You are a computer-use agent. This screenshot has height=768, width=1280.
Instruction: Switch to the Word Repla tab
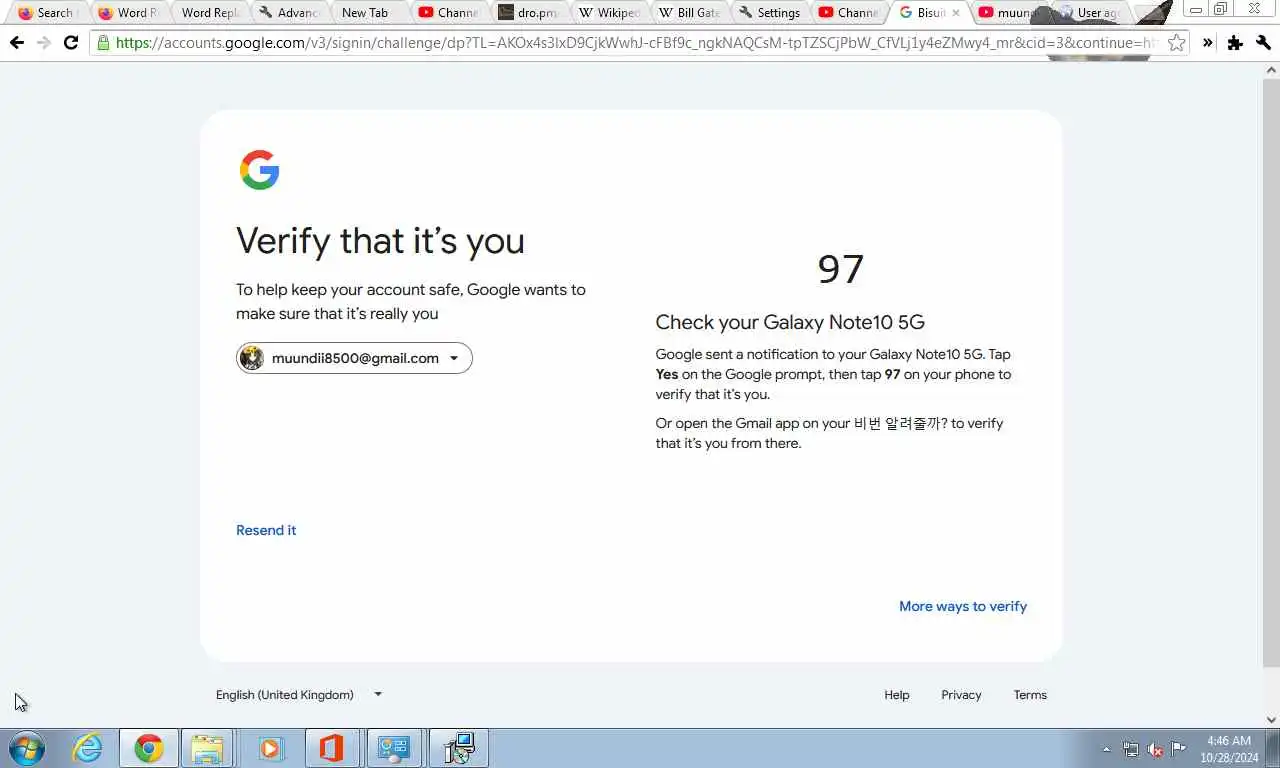[210, 13]
